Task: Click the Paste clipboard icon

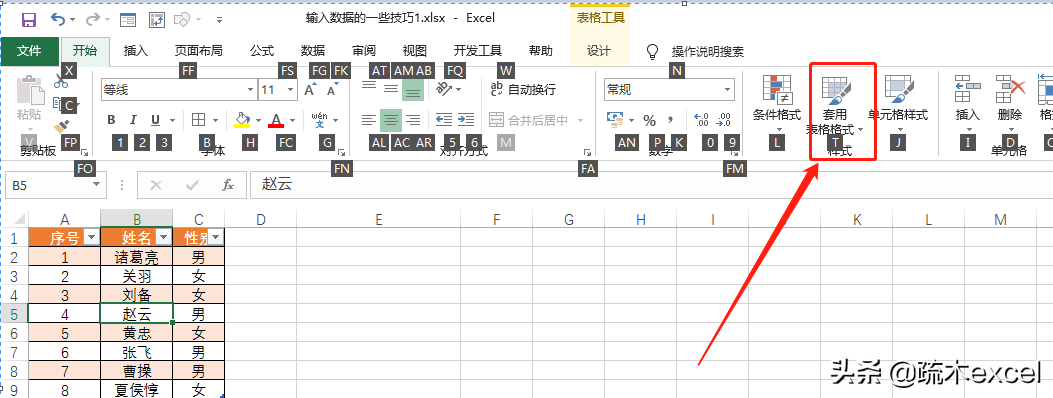Action: coord(30,91)
